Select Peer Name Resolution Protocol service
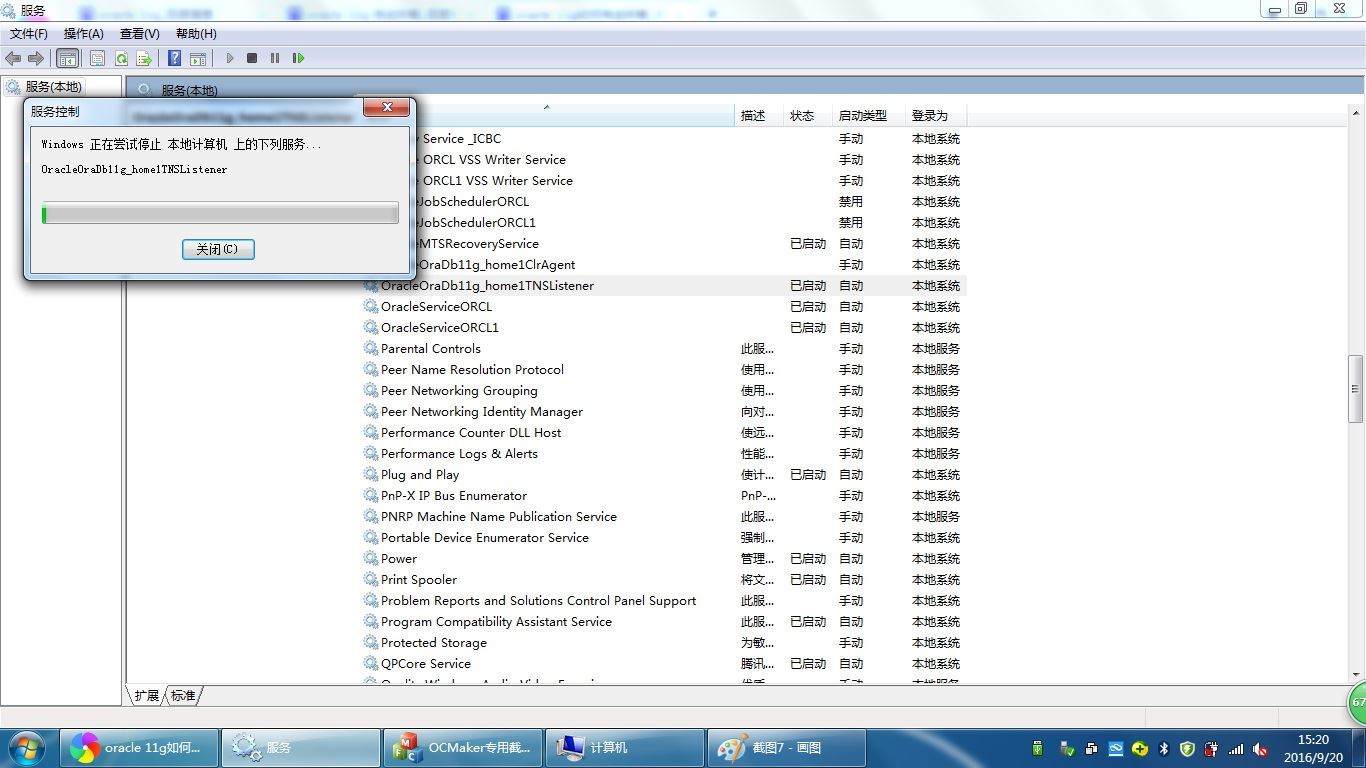The height and width of the screenshot is (768, 1366). pyautogui.click(x=472, y=370)
